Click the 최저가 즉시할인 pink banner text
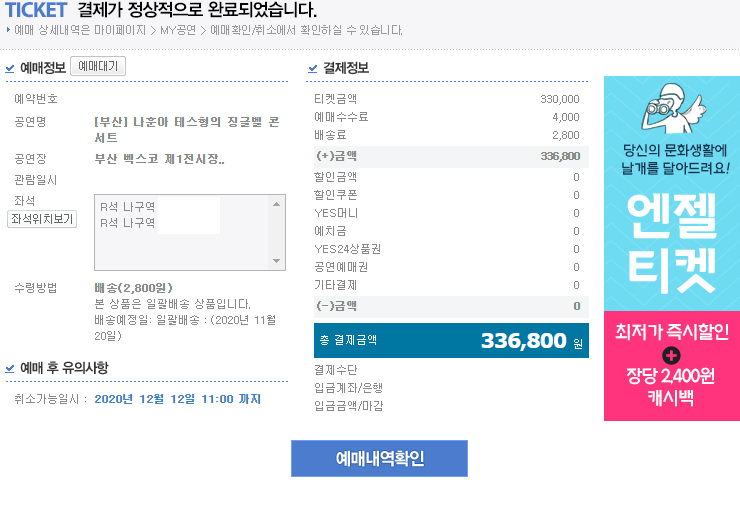The width and height of the screenshot is (740, 505). (x=671, y=330)
